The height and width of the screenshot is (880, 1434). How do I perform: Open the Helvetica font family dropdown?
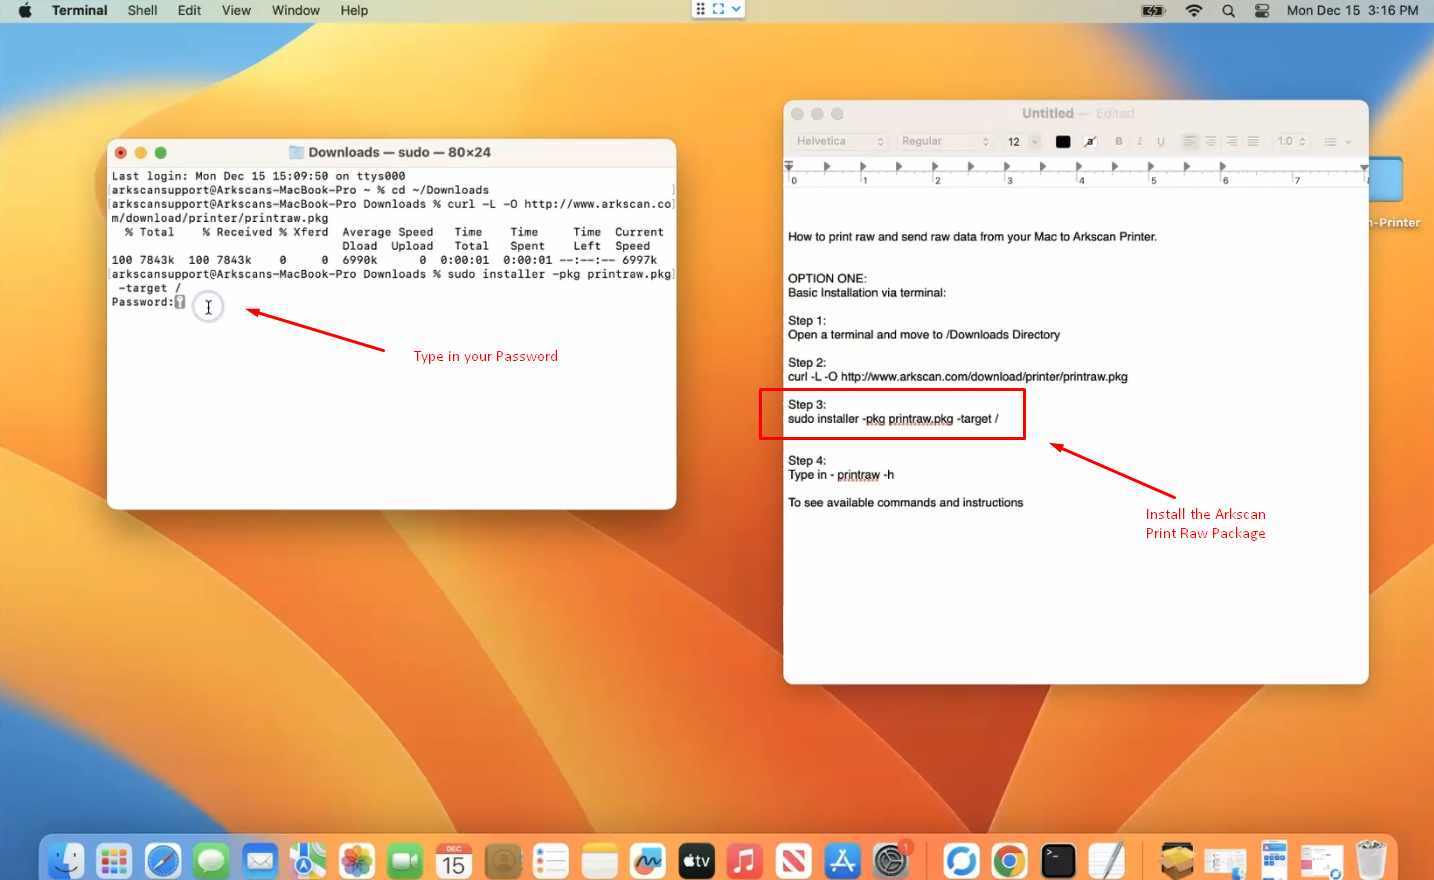click(x=840, y=141)
